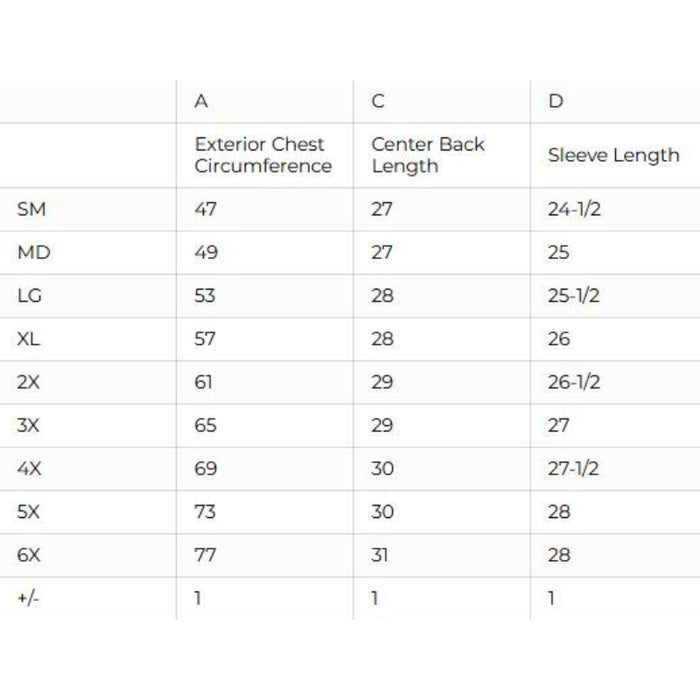Select the 6X size row label
Image resolution: width=700 pixels, height=700 pixels.
29,554
